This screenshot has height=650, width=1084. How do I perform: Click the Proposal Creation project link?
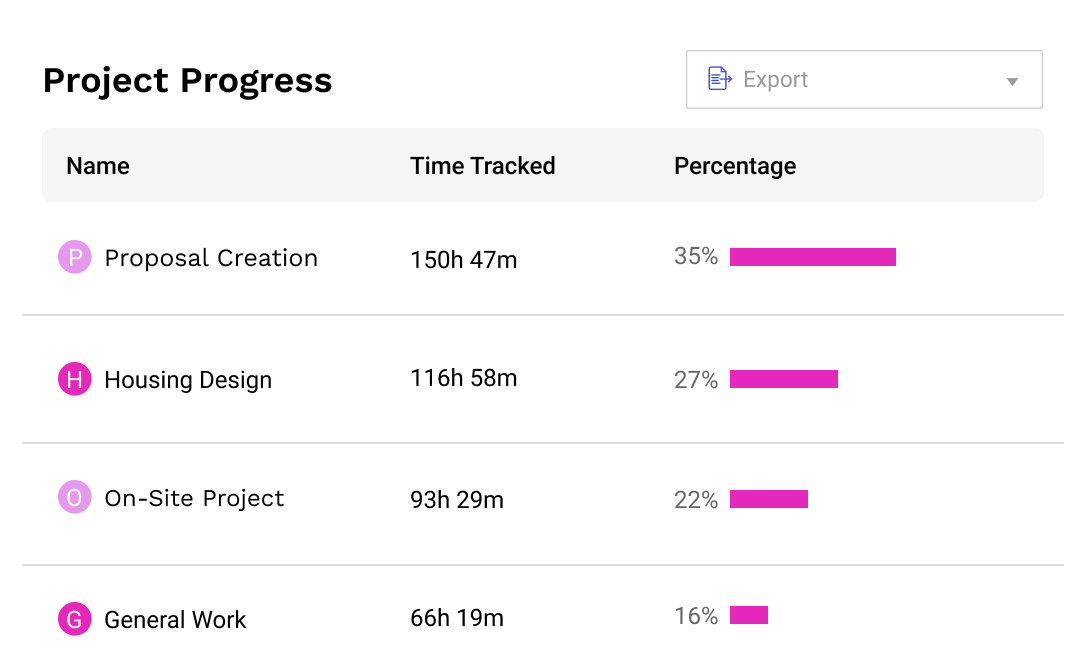(211, 258)
